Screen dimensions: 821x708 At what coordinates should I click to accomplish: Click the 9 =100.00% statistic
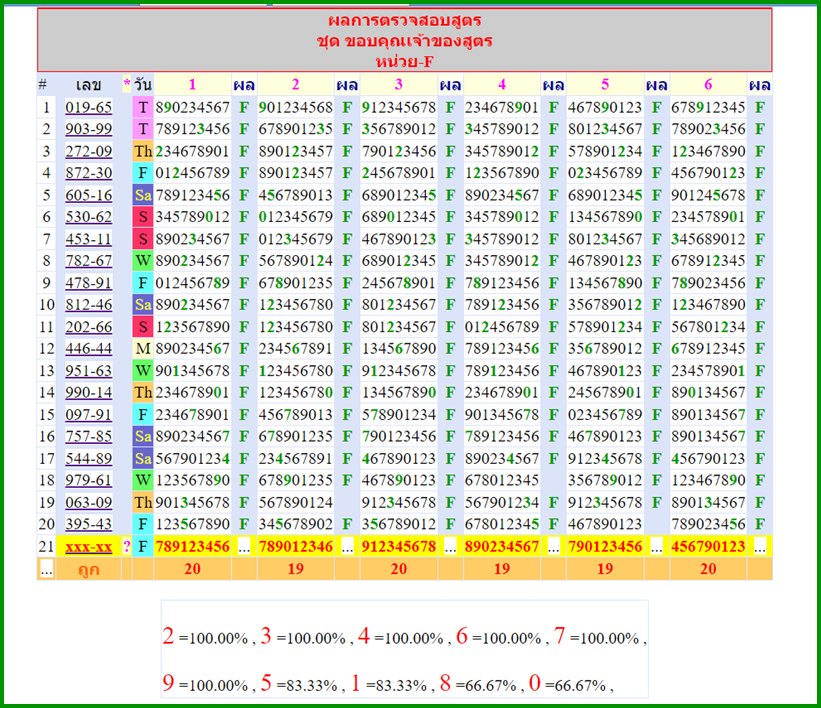tap(205, 684)
